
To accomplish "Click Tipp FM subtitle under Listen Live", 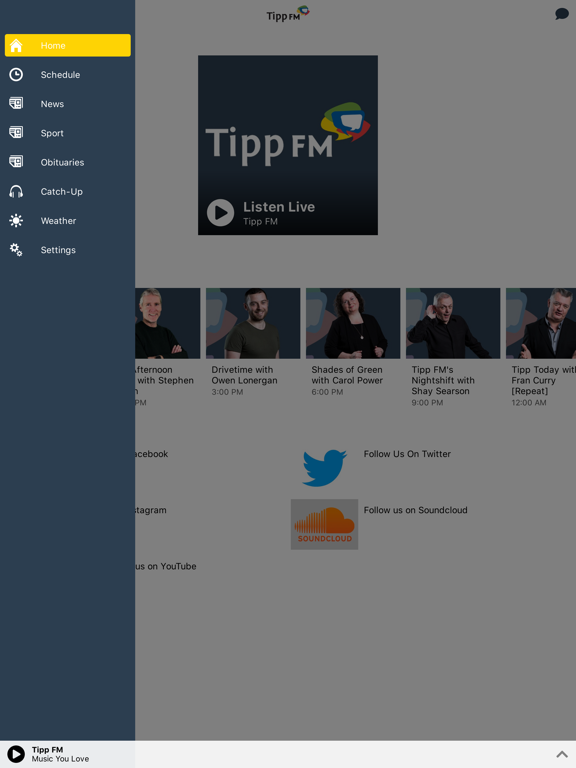I will point(260,221).
